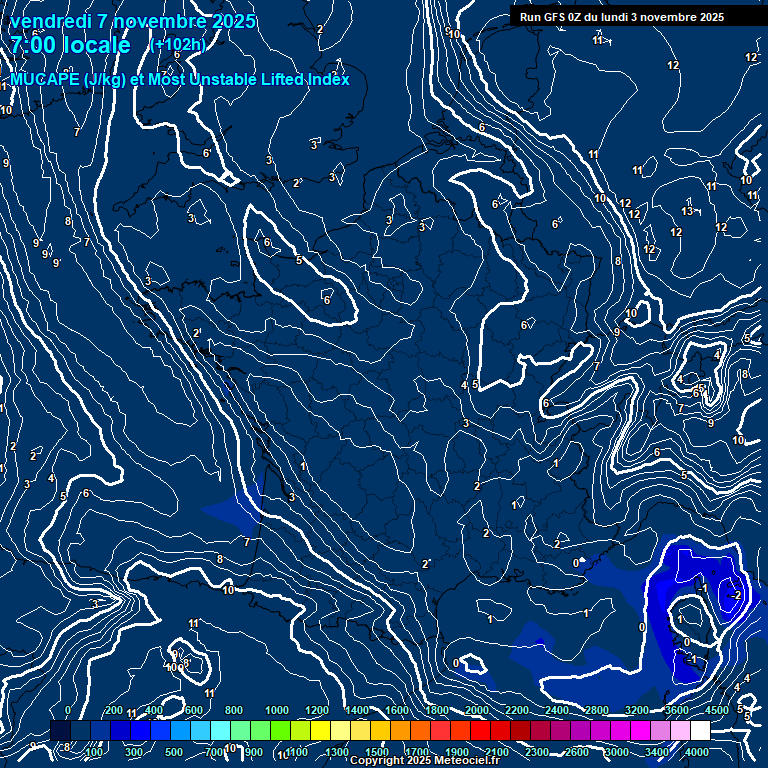Click the '13' lifted index contour label
The image size is (768, 768).
687,211
